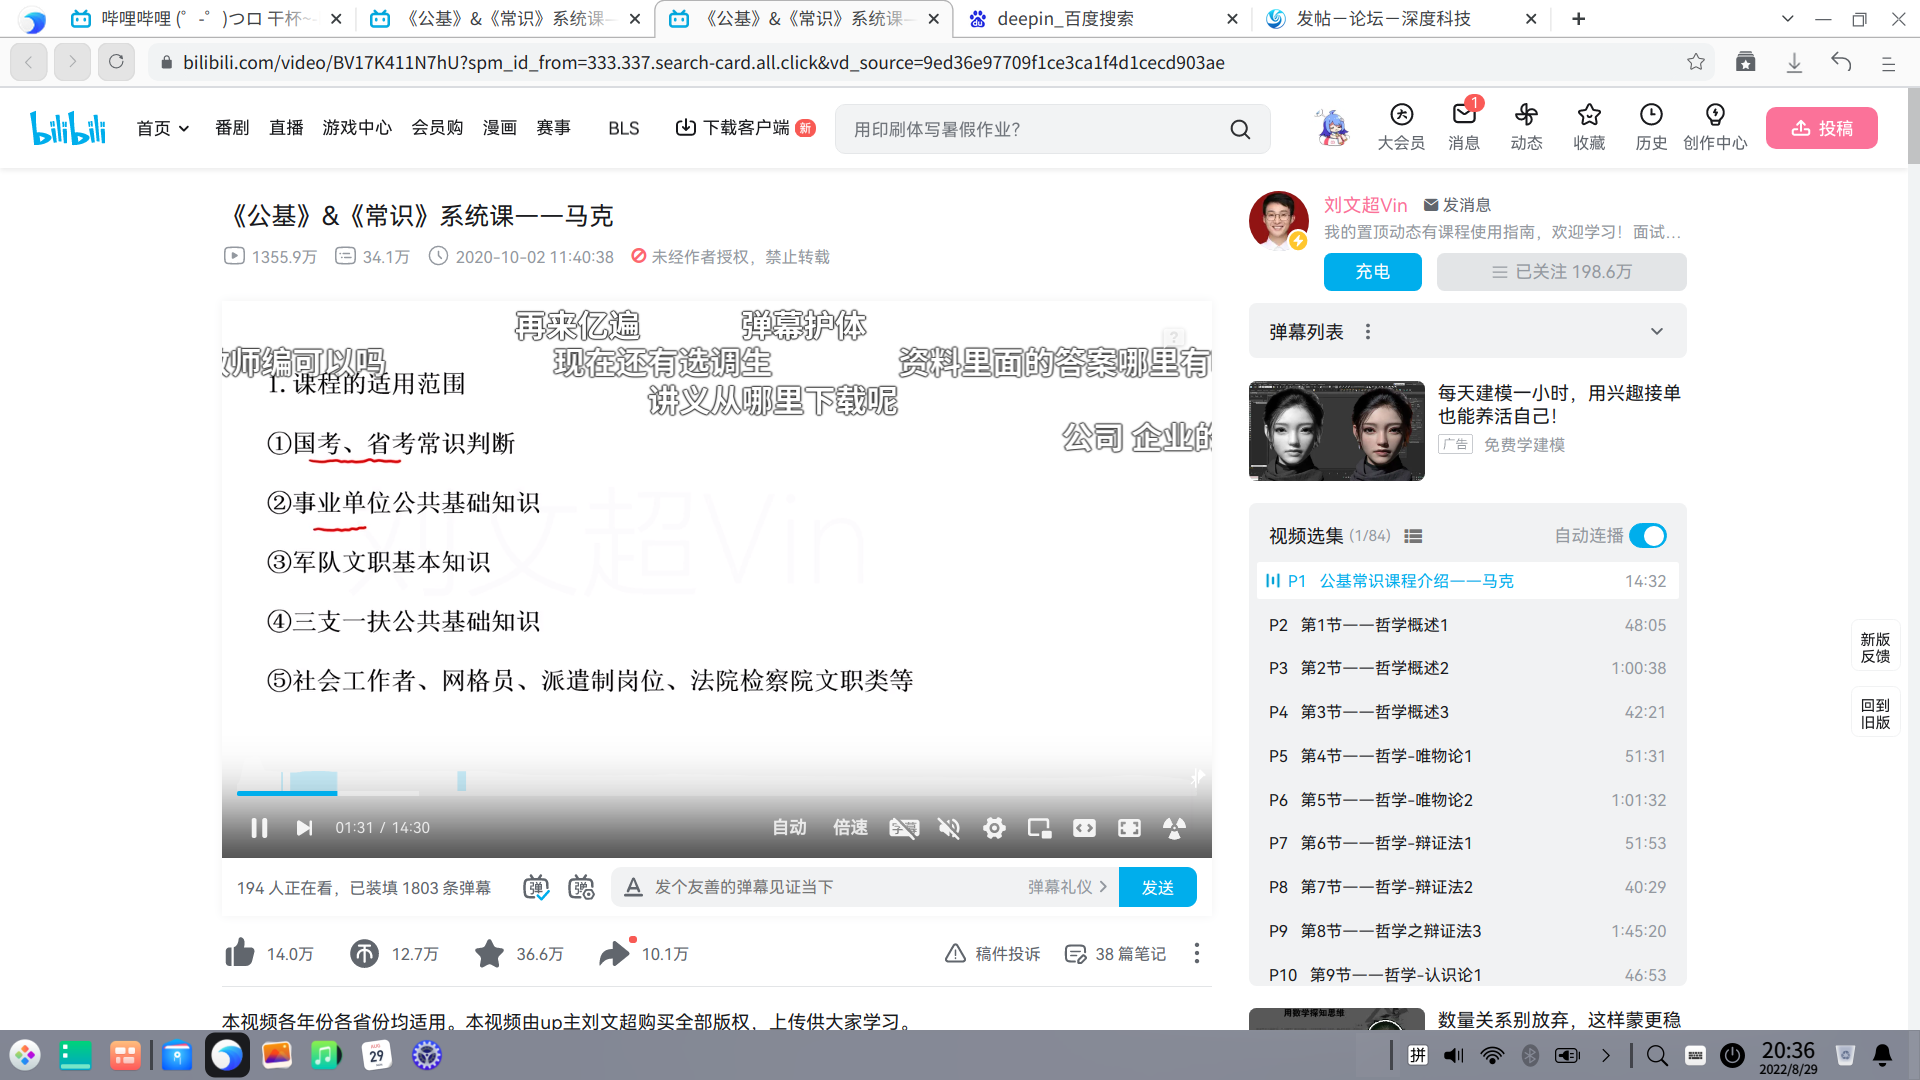Click the pink 投稿 upload button
Screen dimensions: 1920x1080
pos(1821,128)
